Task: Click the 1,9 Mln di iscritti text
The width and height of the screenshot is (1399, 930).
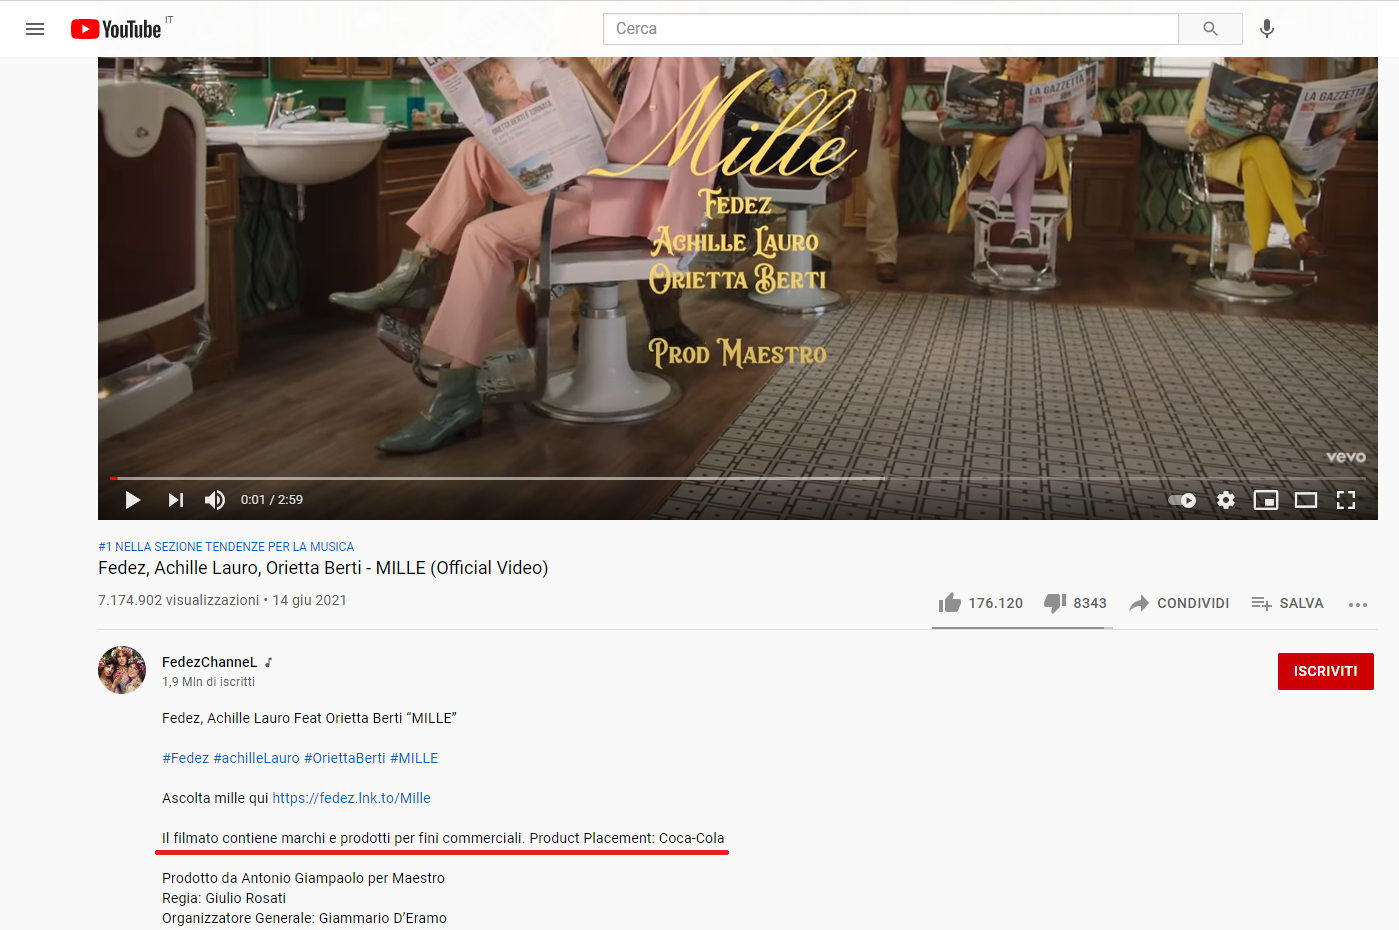Action: [x=208, y=682]
